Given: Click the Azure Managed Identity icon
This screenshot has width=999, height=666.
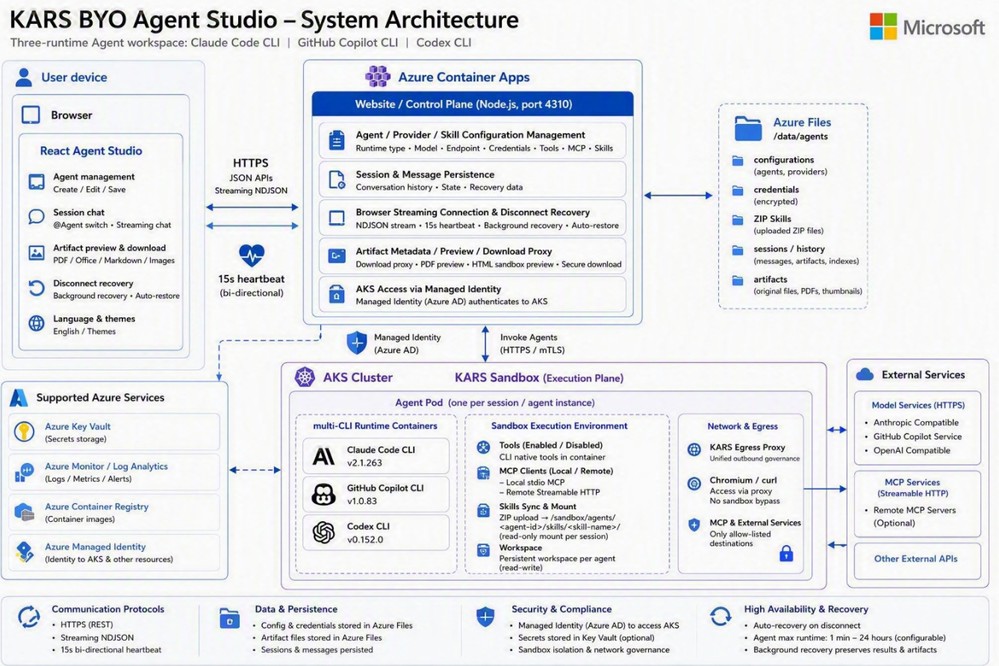Looking at the screenshot, I should (x=24, y=552).
